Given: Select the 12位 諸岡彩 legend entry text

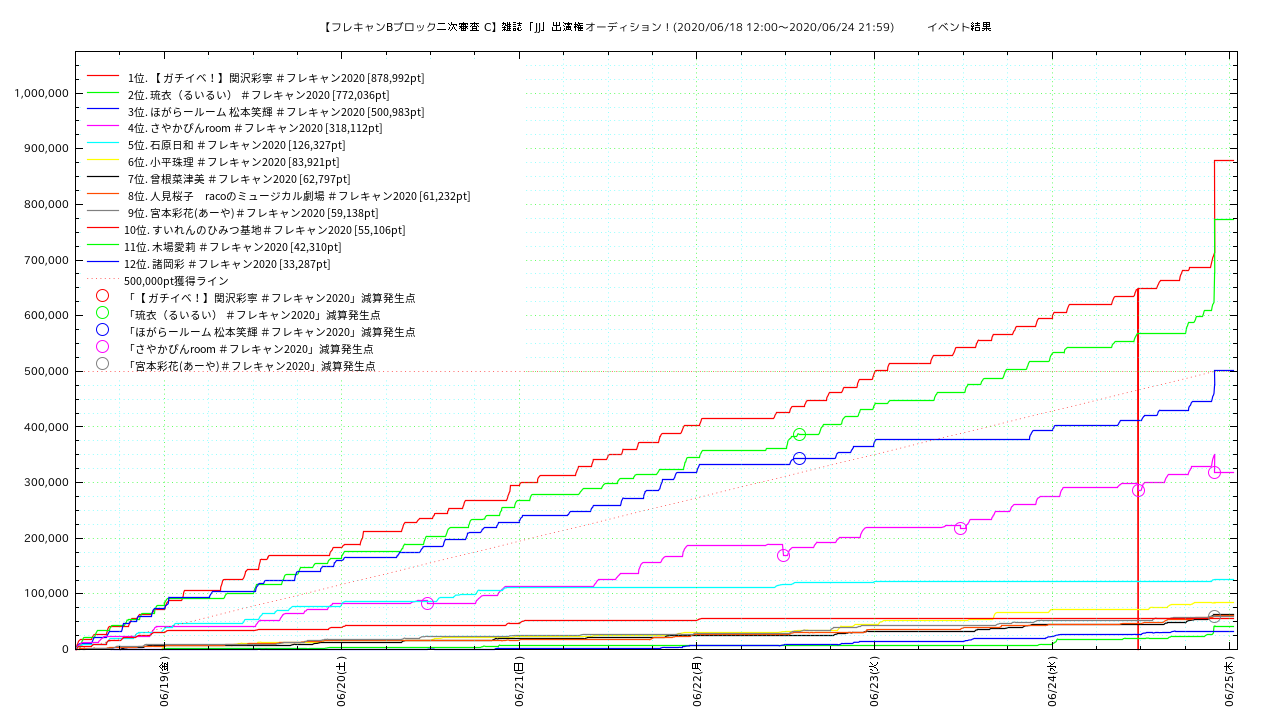Looking at the screenshot, I should pos(228,264).
